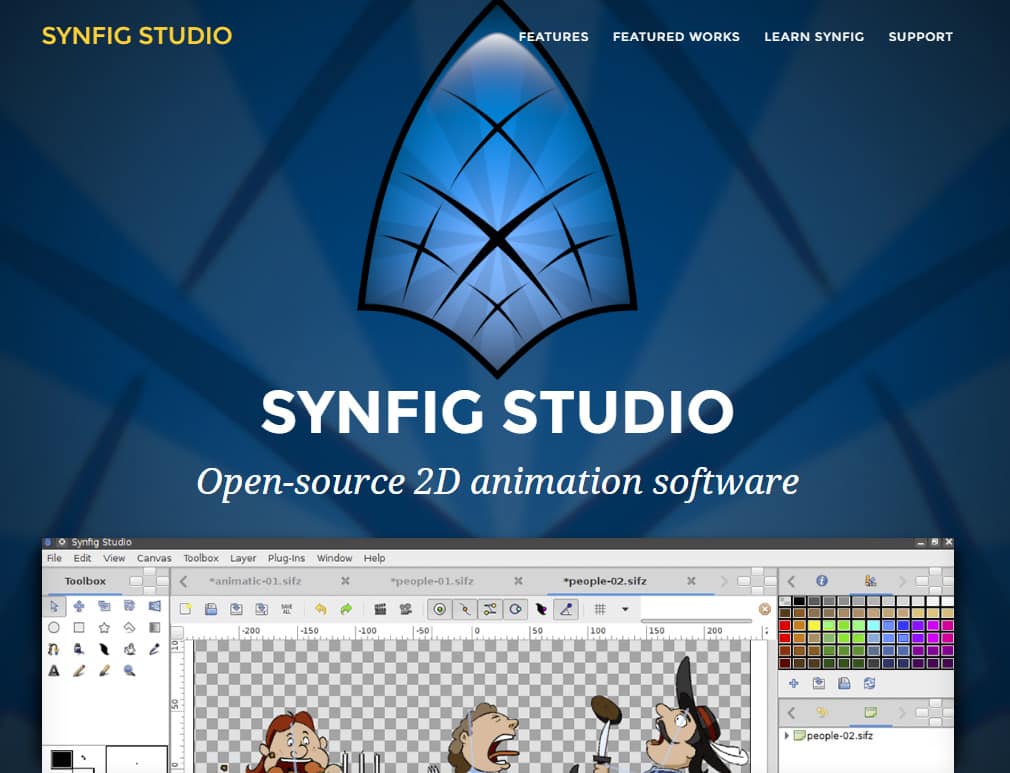
Task: Add a color with the plus icon
Action: tap(794, 683)
